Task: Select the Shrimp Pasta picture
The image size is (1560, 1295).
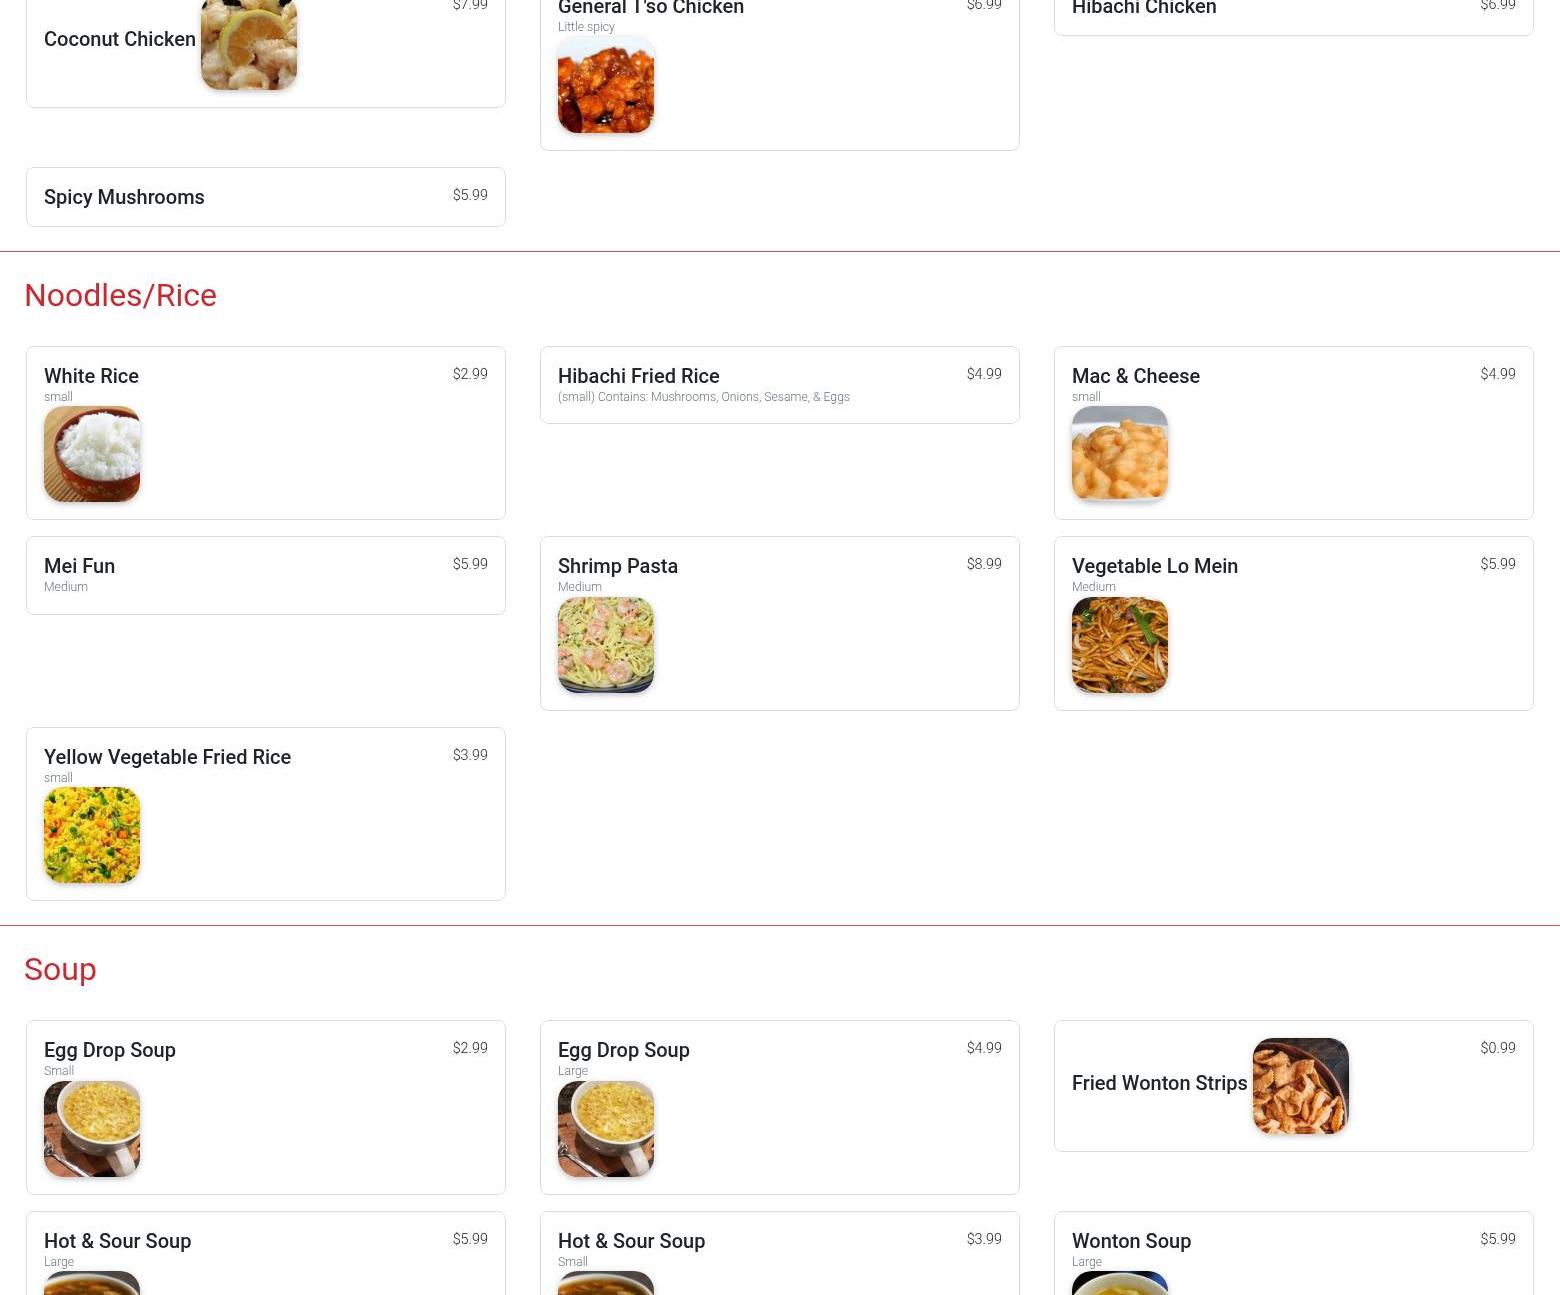Action: (x=606, y=645)
